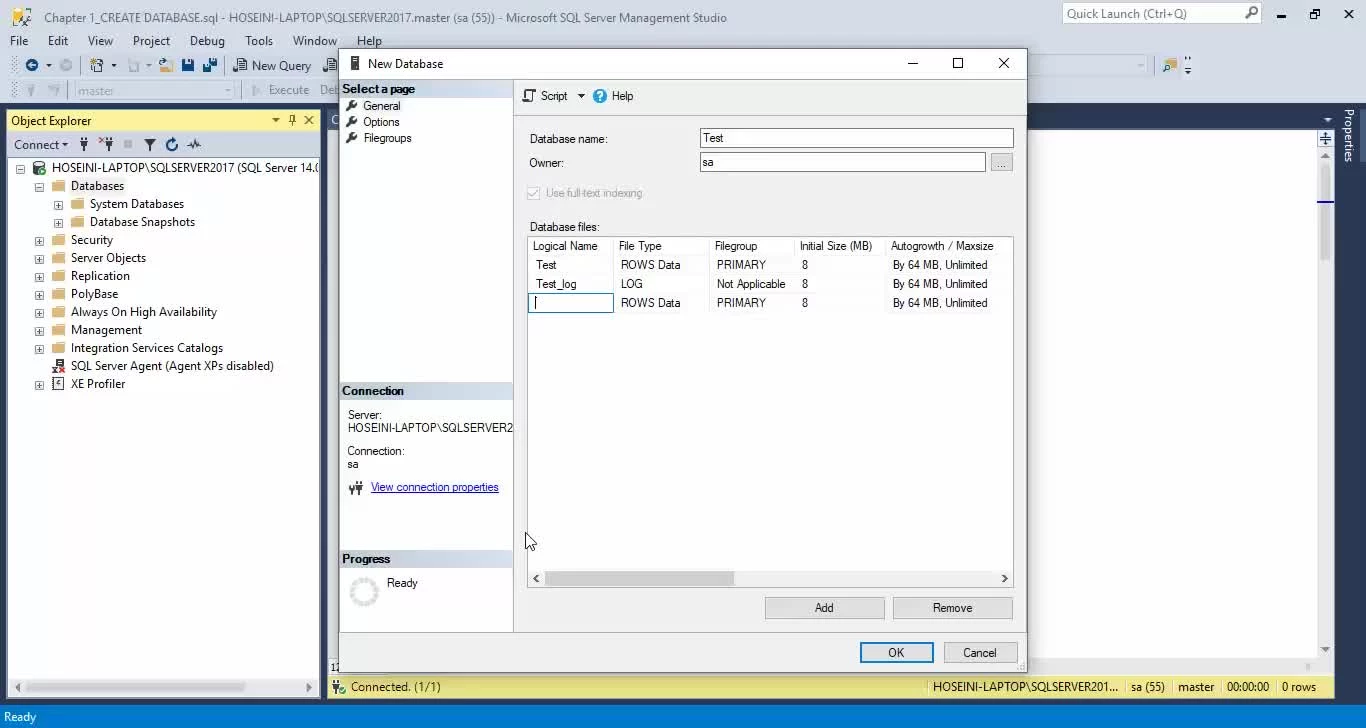
Task: Click the Logical Name column header
Action: pyautogui.click(x=569, y=246)
